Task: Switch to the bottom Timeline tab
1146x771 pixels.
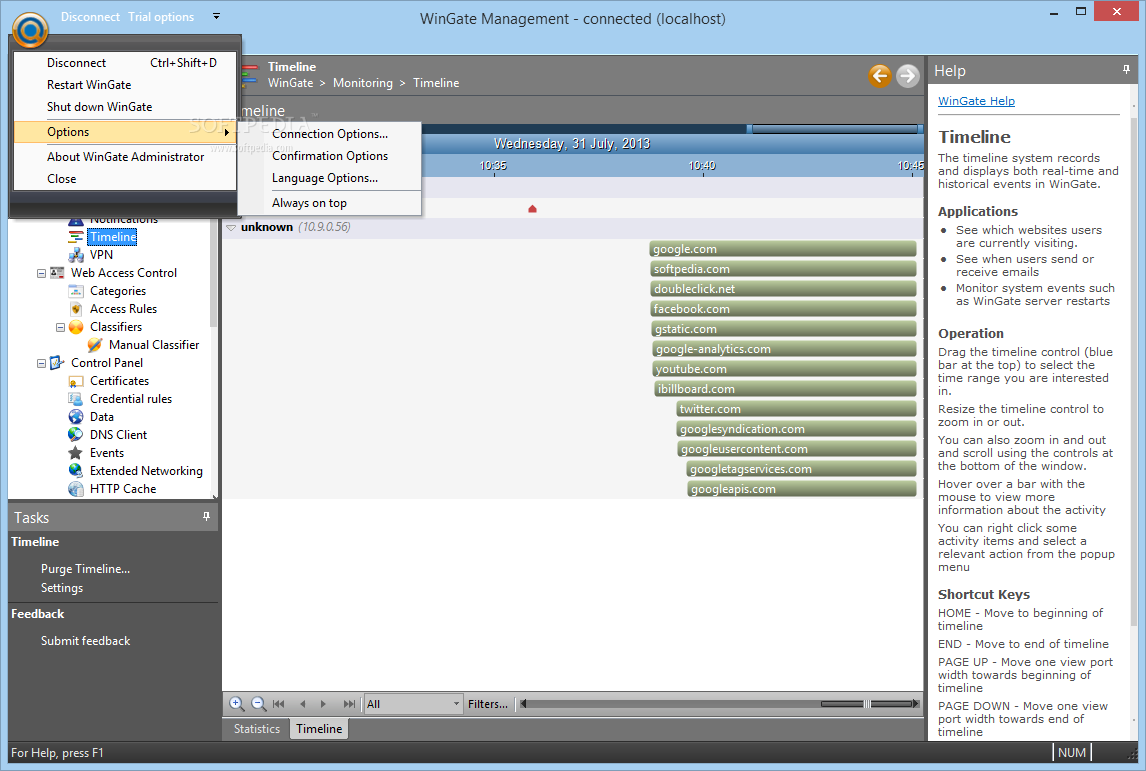Action: [319, 729]
